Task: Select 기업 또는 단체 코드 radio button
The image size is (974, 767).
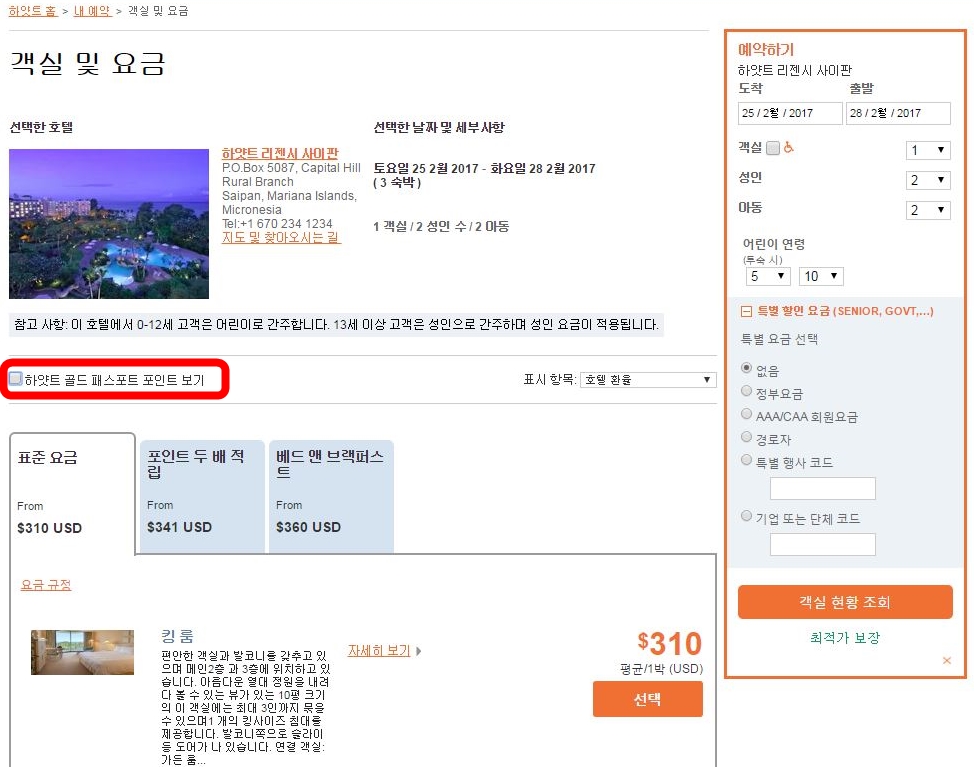Action: click(747, 515)
